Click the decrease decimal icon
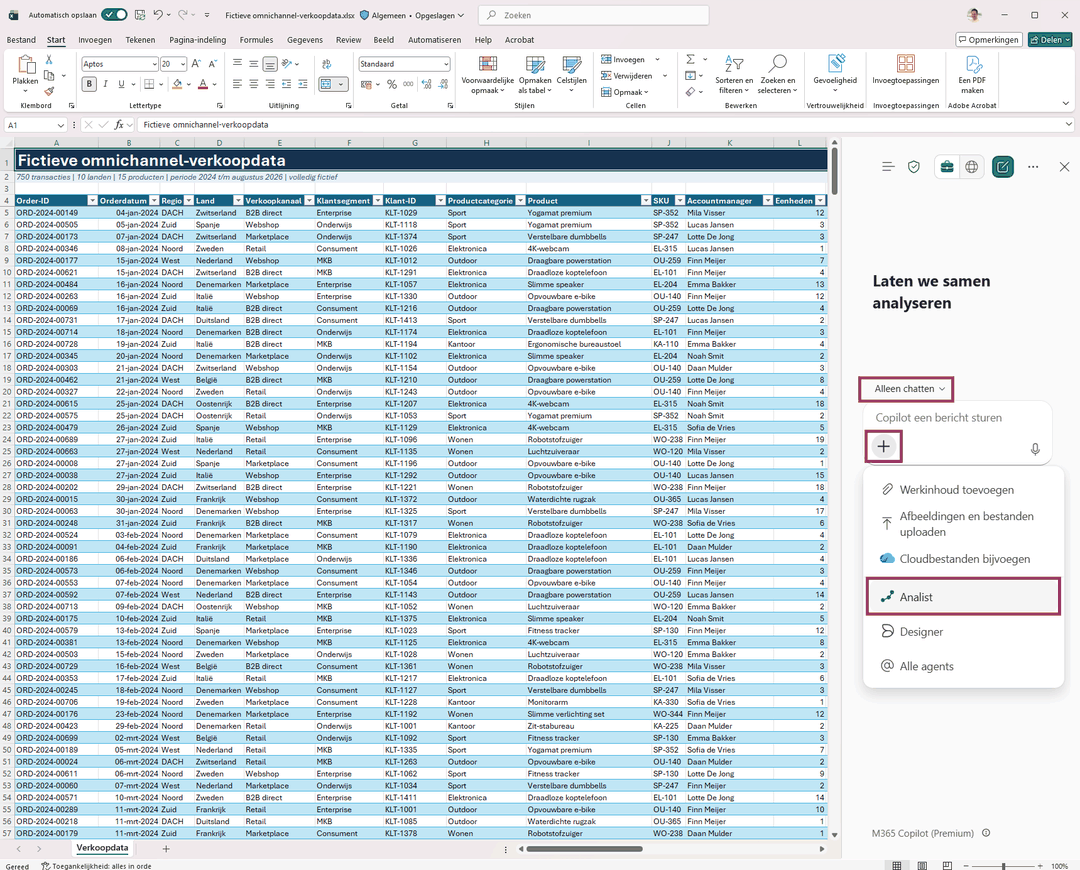Viewport: 1080px width, 870px height. [444, 84]
